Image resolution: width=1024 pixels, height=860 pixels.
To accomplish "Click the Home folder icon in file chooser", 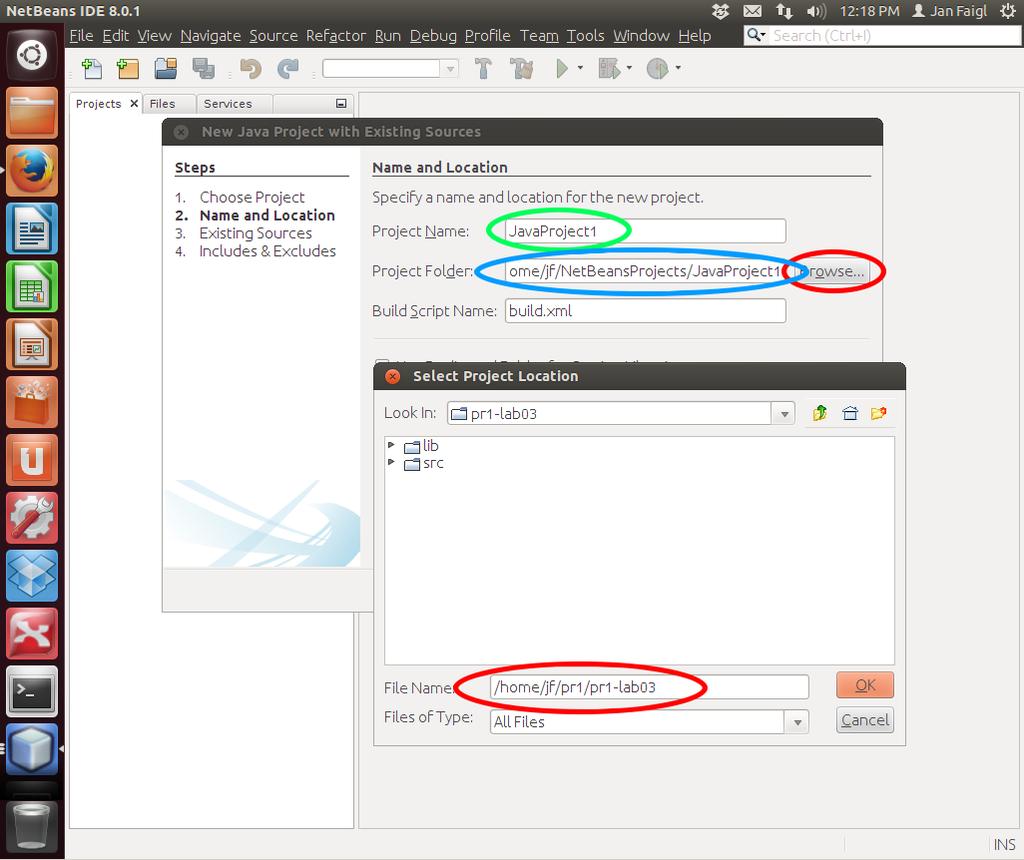I will point(850,413).
